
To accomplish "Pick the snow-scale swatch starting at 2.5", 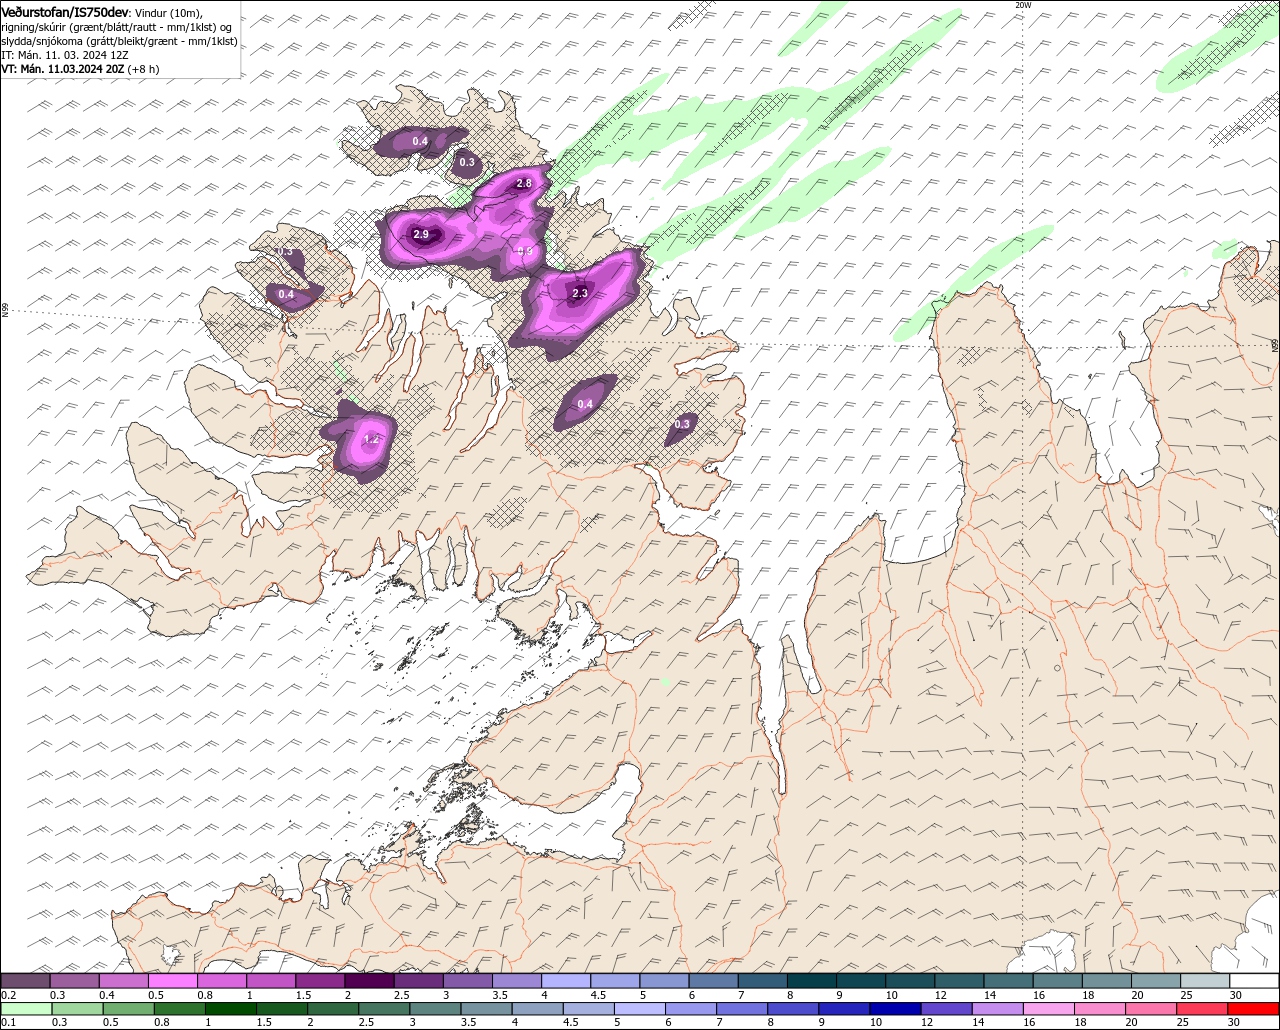I will point(419,981).
